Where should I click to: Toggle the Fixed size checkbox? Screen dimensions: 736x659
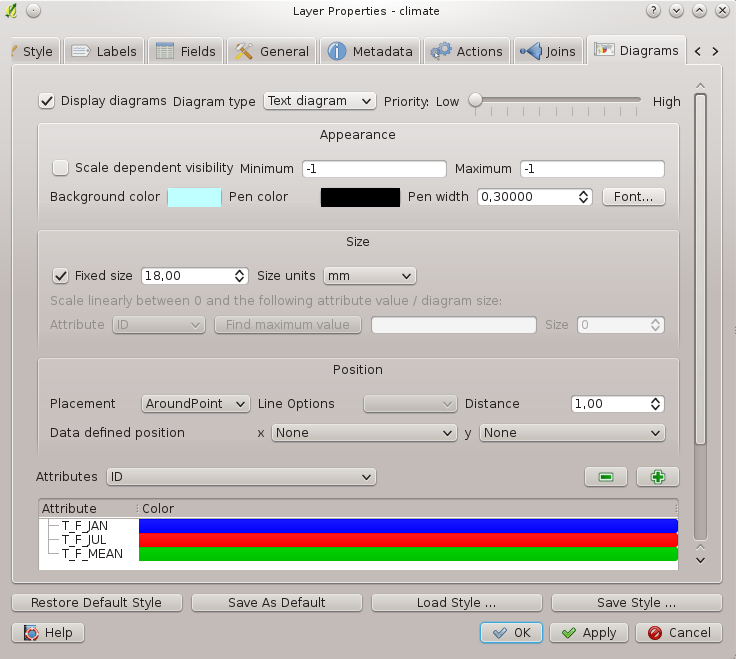(60, 276)
